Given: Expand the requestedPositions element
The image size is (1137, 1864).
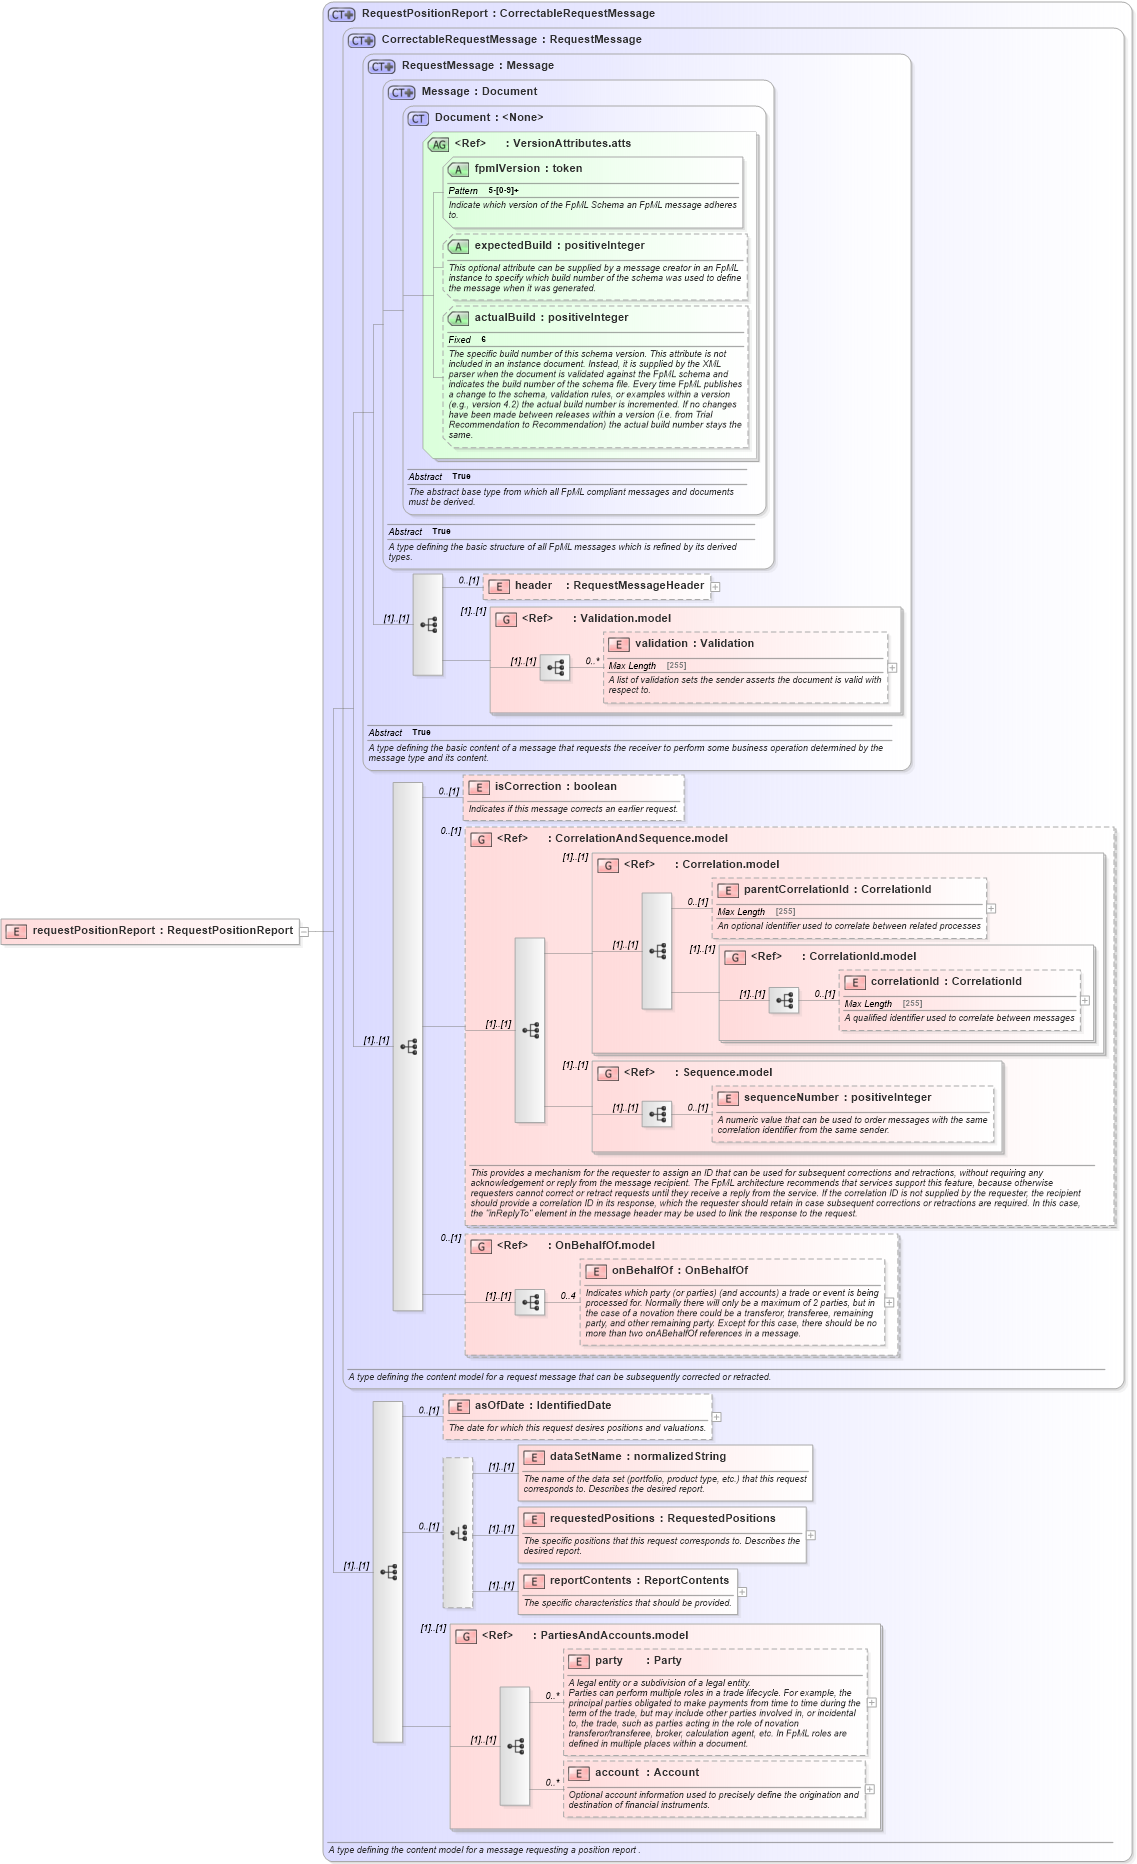Looking at the screenshot, I should pos(811,1535).
